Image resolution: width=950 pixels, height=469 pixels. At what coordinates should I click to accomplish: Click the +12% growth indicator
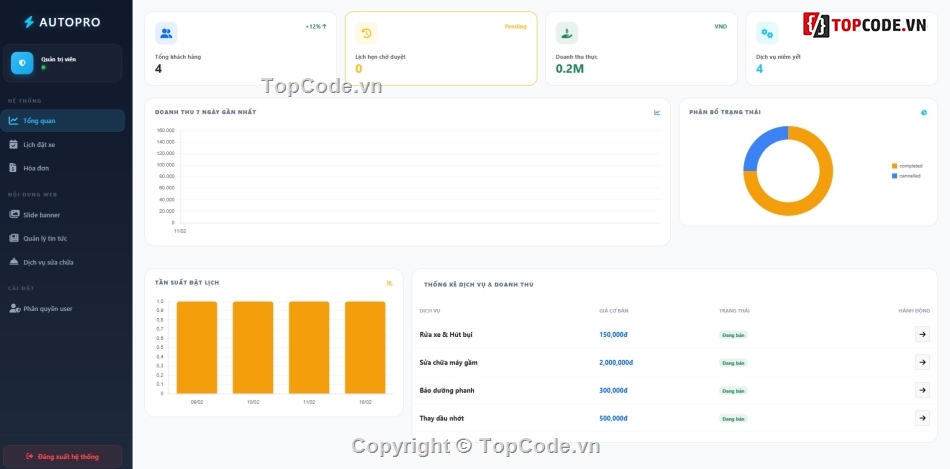click(x=316, y=27)
